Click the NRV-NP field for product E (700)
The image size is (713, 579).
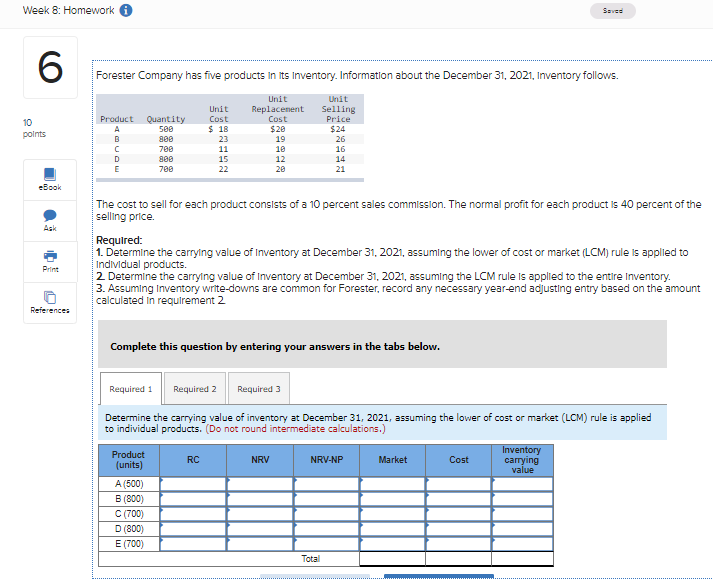[326, 544]
